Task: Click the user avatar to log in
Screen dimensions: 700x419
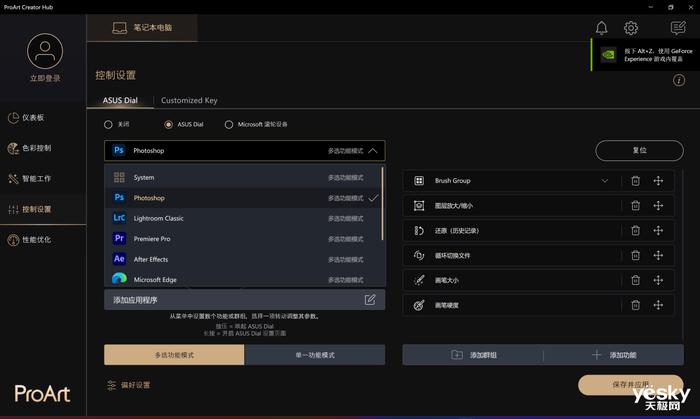Action: [45, 51]
